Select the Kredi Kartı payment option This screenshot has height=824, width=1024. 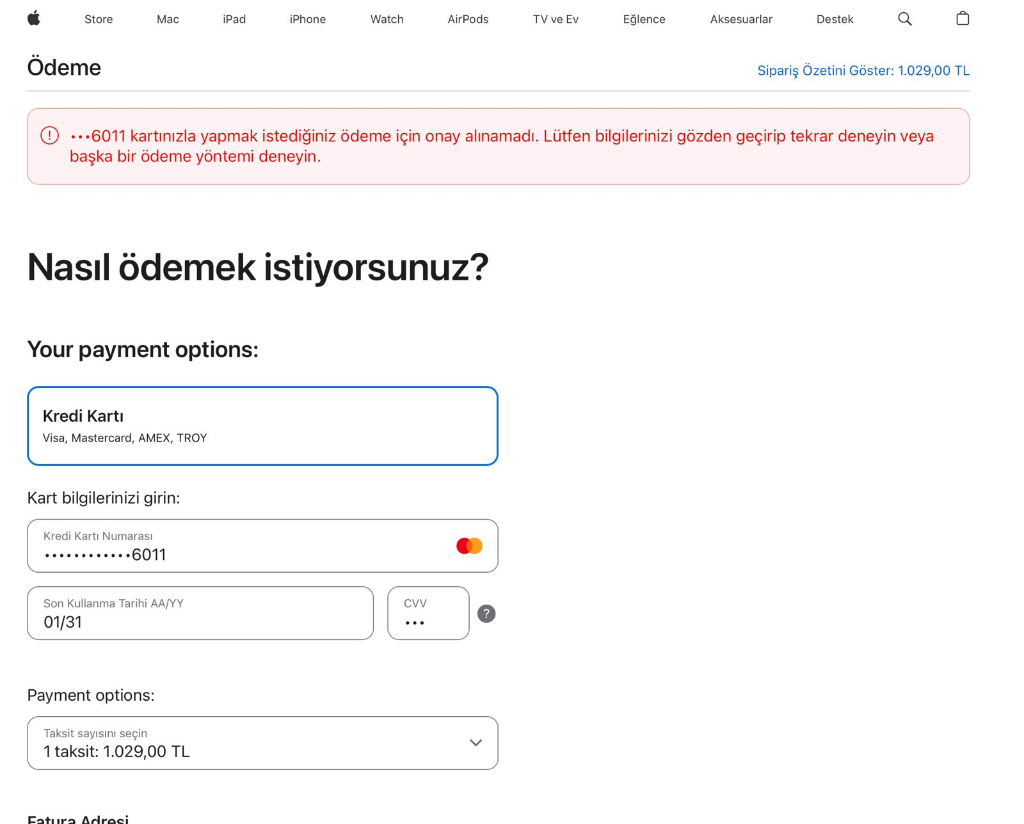point(263,425)
